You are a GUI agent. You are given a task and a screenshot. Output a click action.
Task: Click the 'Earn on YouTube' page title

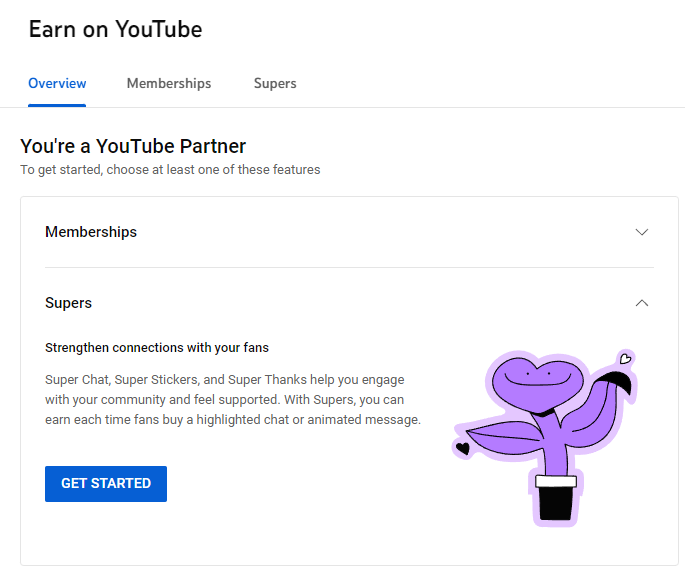[115, 30]
